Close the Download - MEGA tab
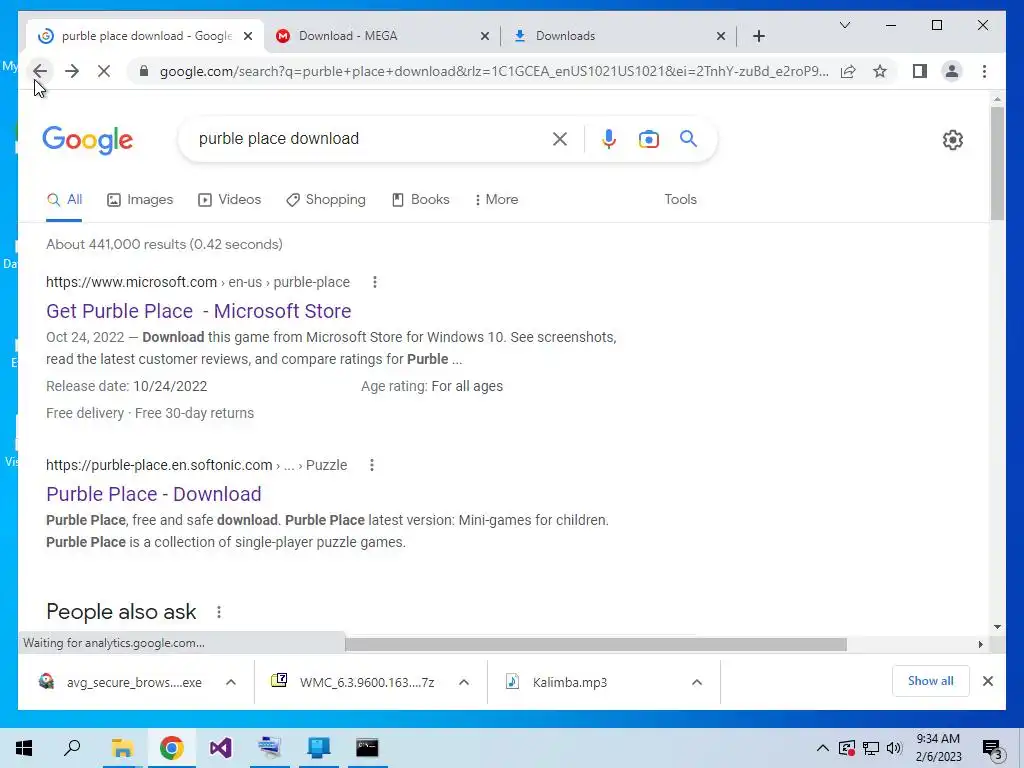Viewport: 1024px width, 768px height. click(x=485, y=36)
